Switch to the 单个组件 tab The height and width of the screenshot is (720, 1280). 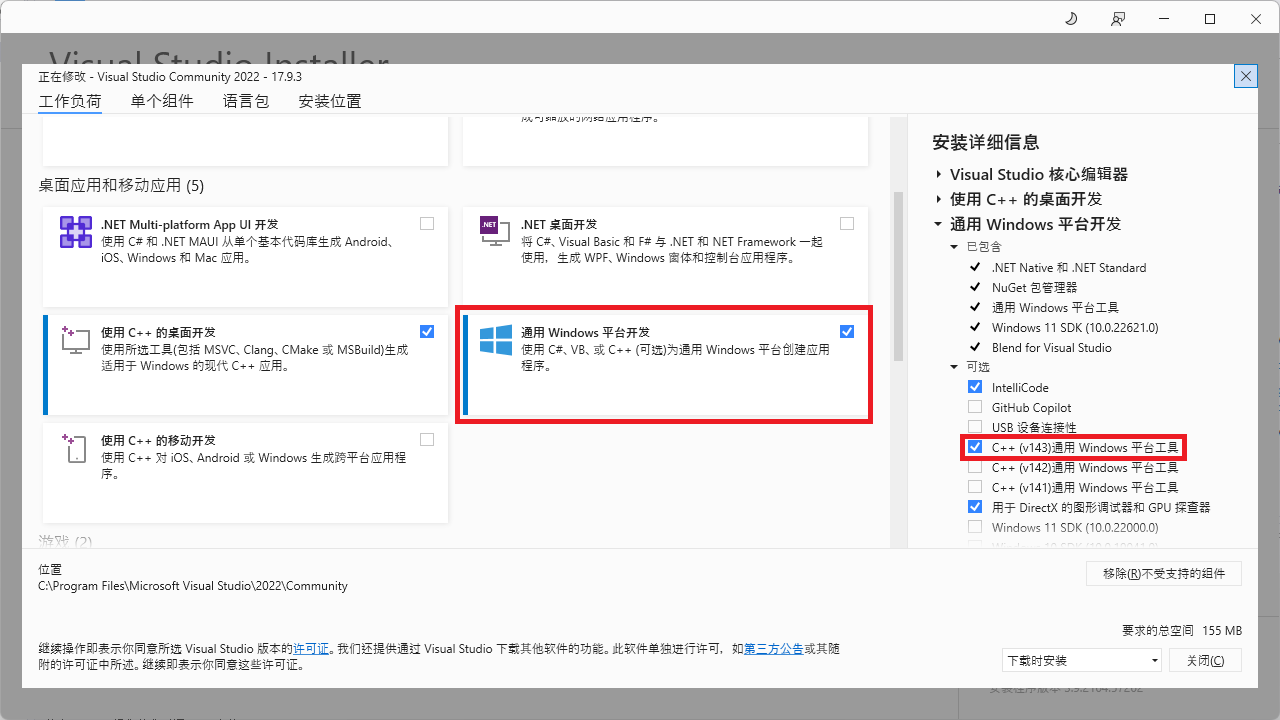point(162,101)
